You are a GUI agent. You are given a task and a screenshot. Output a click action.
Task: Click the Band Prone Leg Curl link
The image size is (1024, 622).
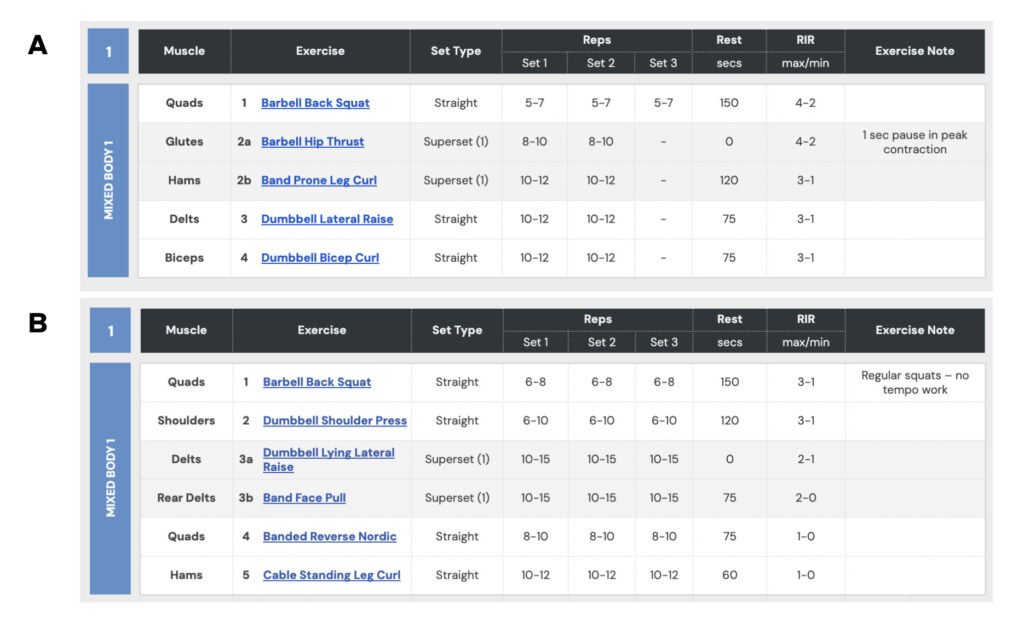[318, 181]
